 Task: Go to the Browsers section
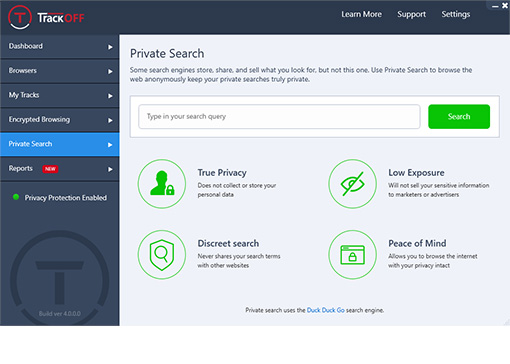click(60, 71)
